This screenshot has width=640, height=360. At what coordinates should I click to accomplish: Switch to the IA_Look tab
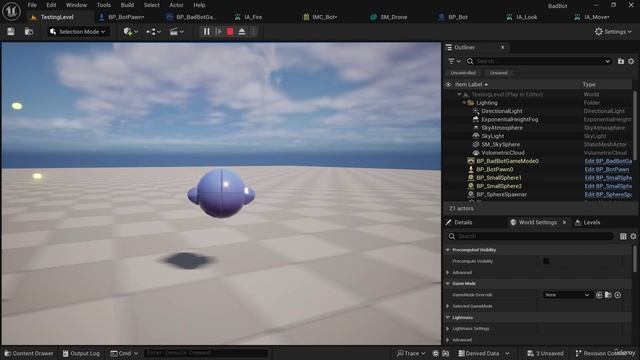click(x=527, y=17)
